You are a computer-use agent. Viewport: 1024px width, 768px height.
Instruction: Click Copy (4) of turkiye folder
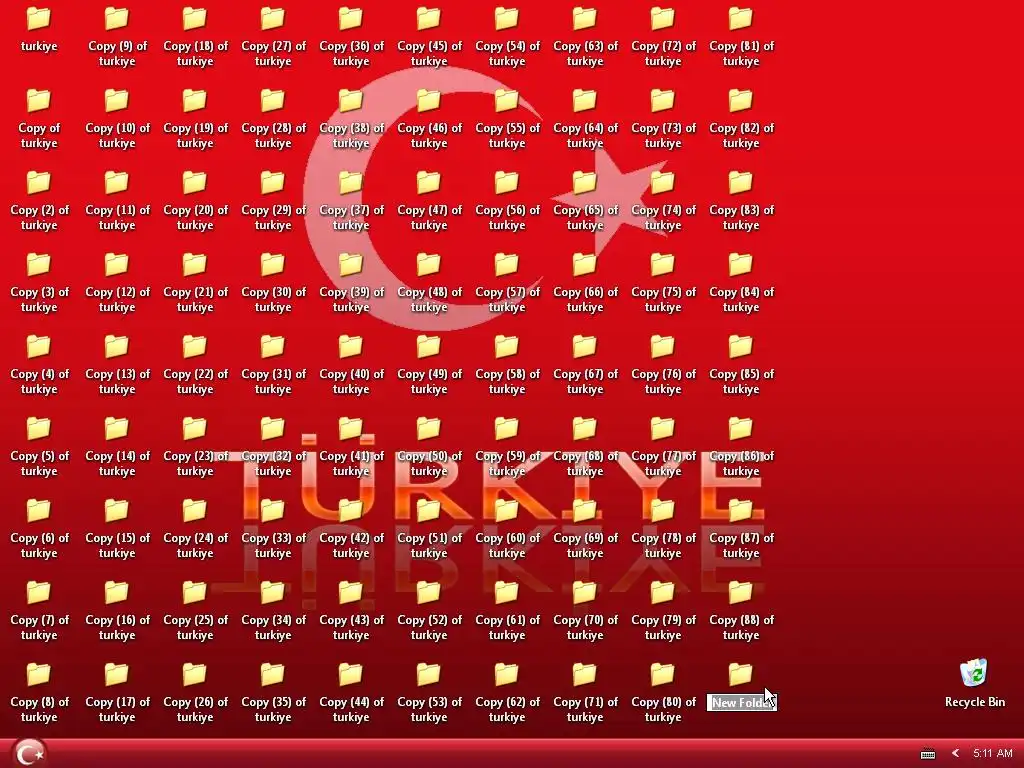(x=39, y=346)
